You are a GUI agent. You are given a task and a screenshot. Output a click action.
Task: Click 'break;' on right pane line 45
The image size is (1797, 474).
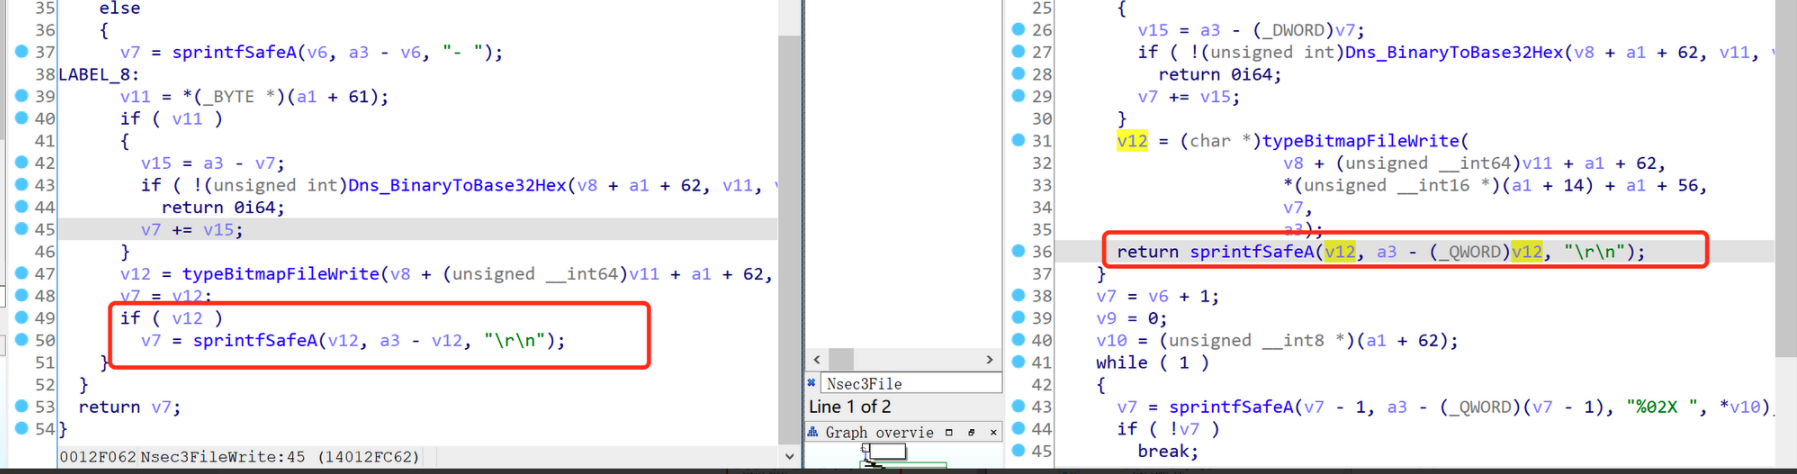click(x=1168, y=451)
